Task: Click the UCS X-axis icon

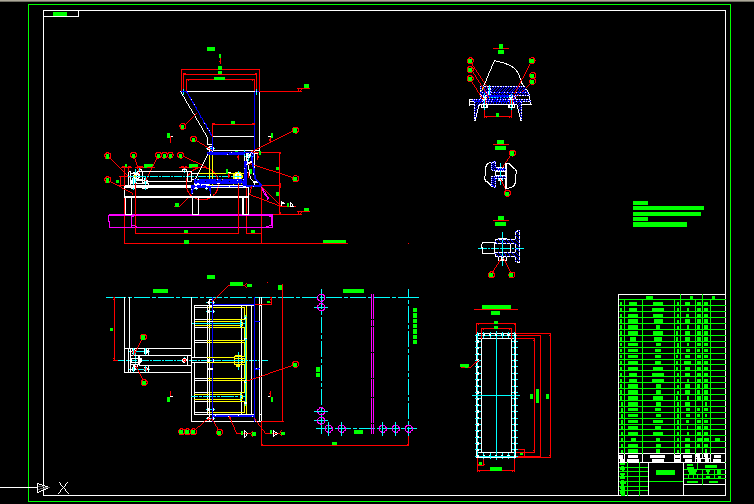Action: tap(62, 487)
